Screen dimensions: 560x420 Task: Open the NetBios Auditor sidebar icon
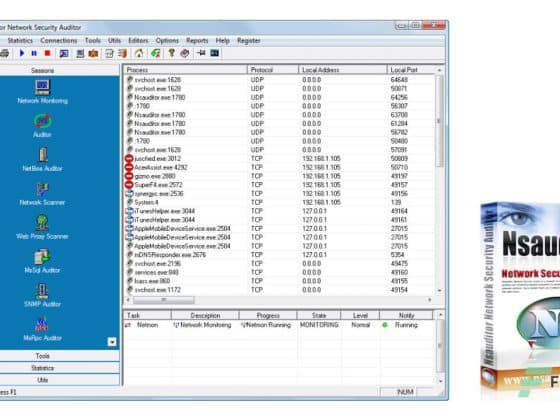42,155
